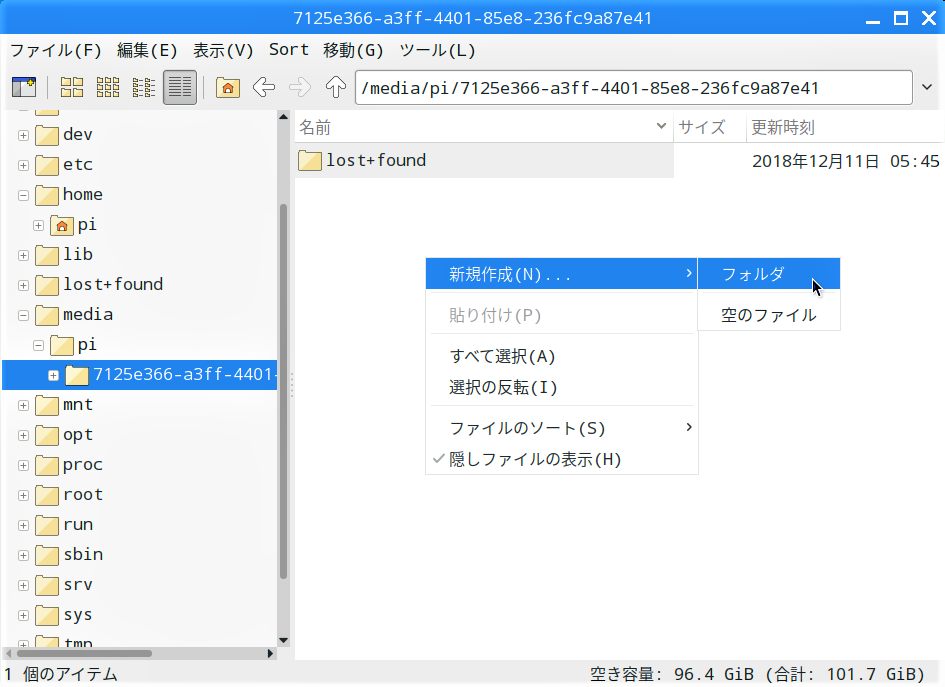Switch to compact list view
The height and width of the screenshot is (687, 945).
[x=144, y=88]
